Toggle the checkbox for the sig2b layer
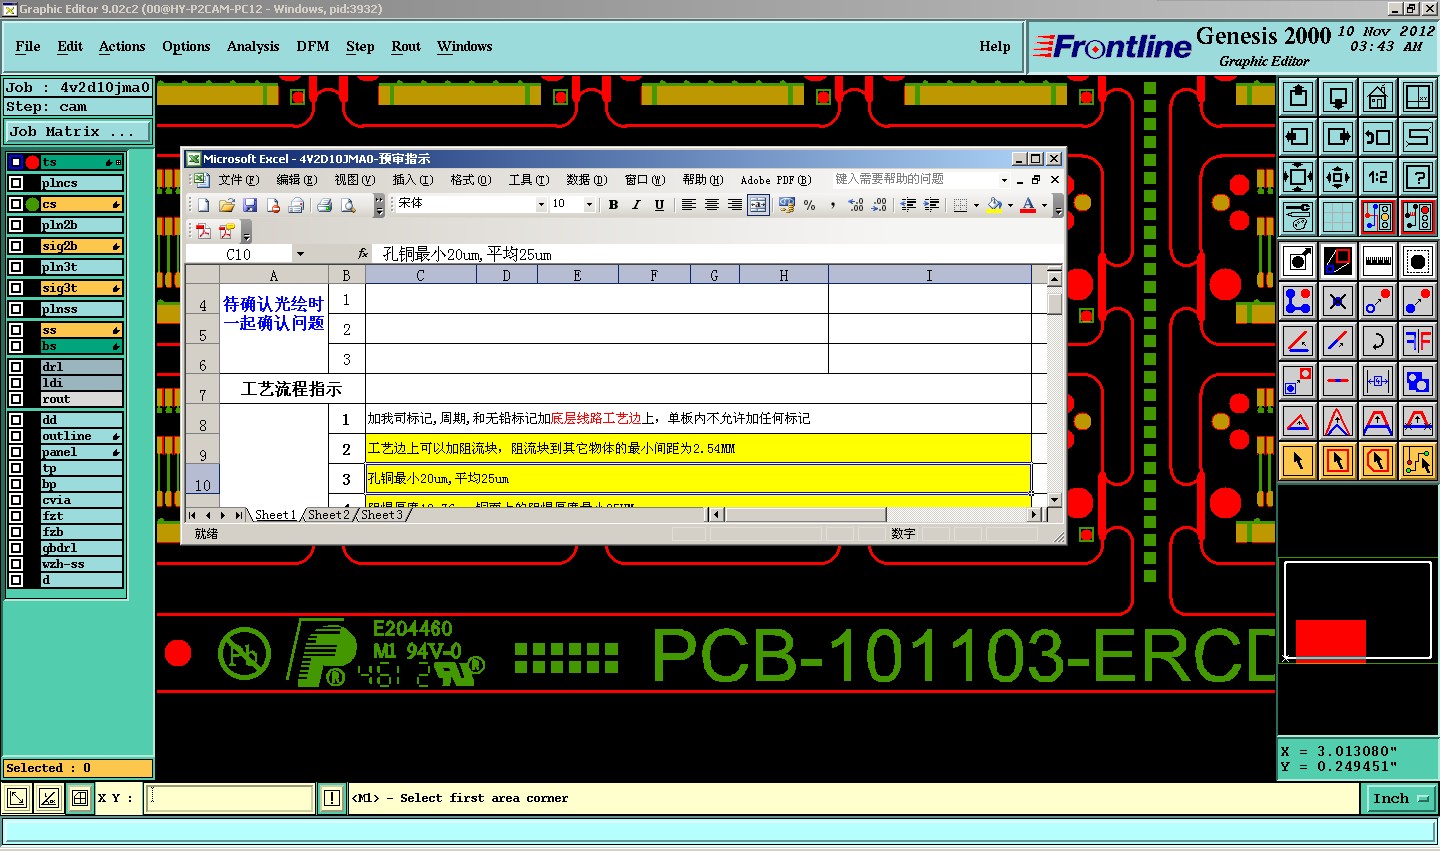This screenshot has width=1440, height=851. (x=16, y=246)
